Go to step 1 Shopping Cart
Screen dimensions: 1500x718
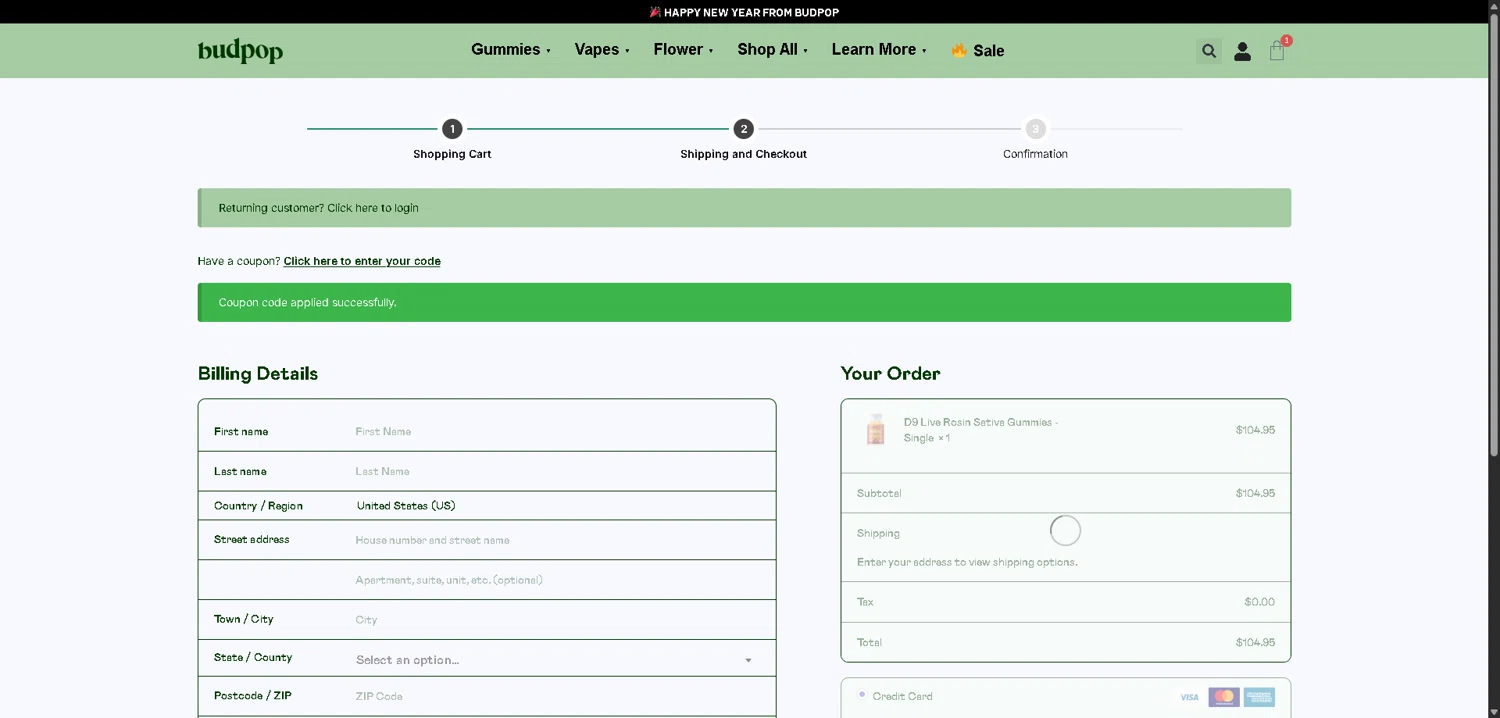[452, 139]
